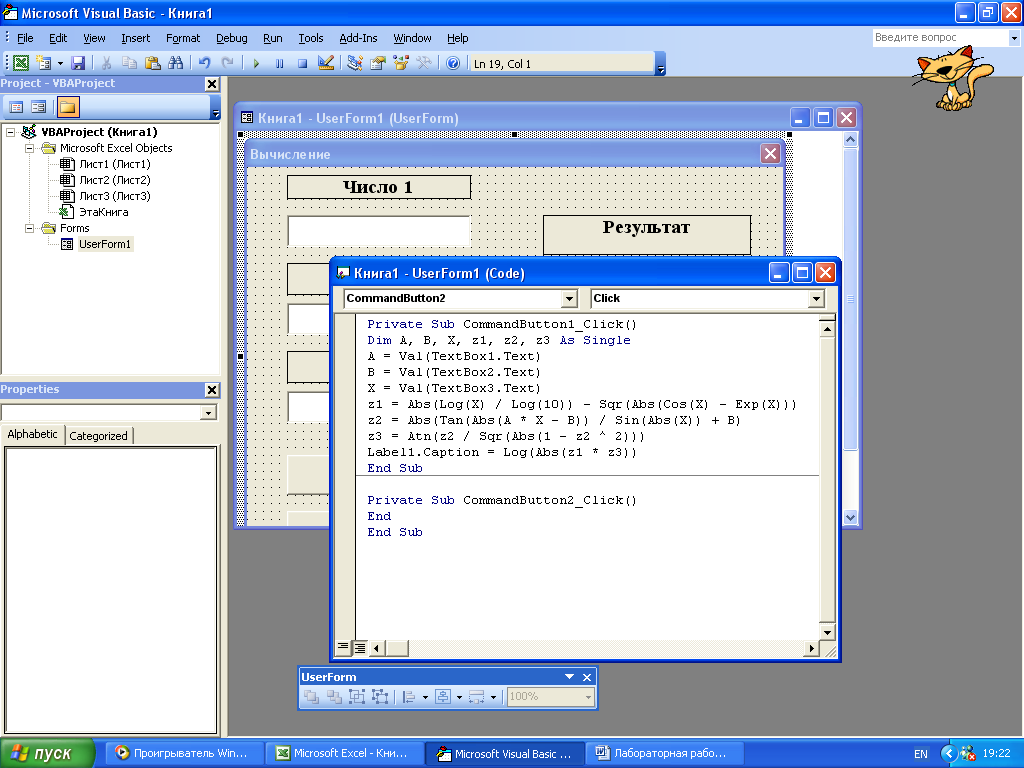This screenshot has height=768, width=1024.
Task: Open the Properties object dropdown
Action: (208, 413)
